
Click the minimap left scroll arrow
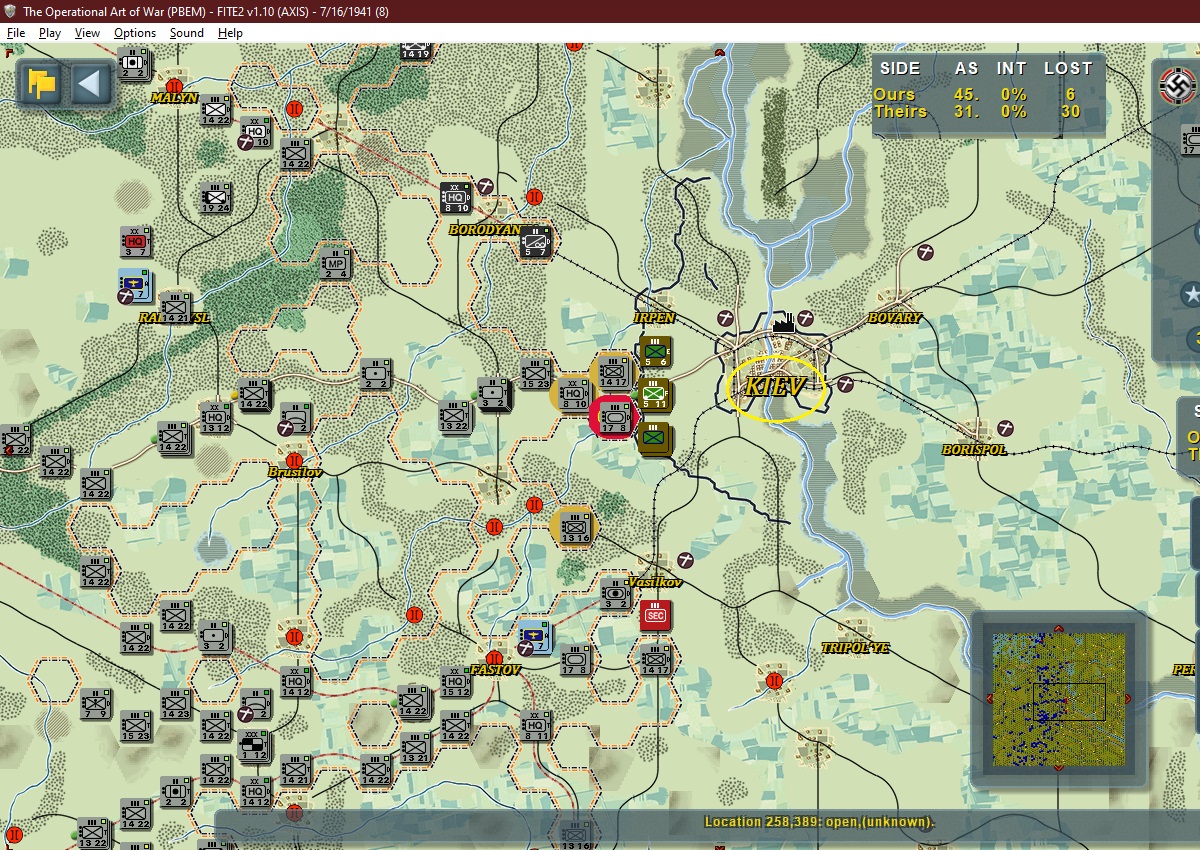pos(989,699)
